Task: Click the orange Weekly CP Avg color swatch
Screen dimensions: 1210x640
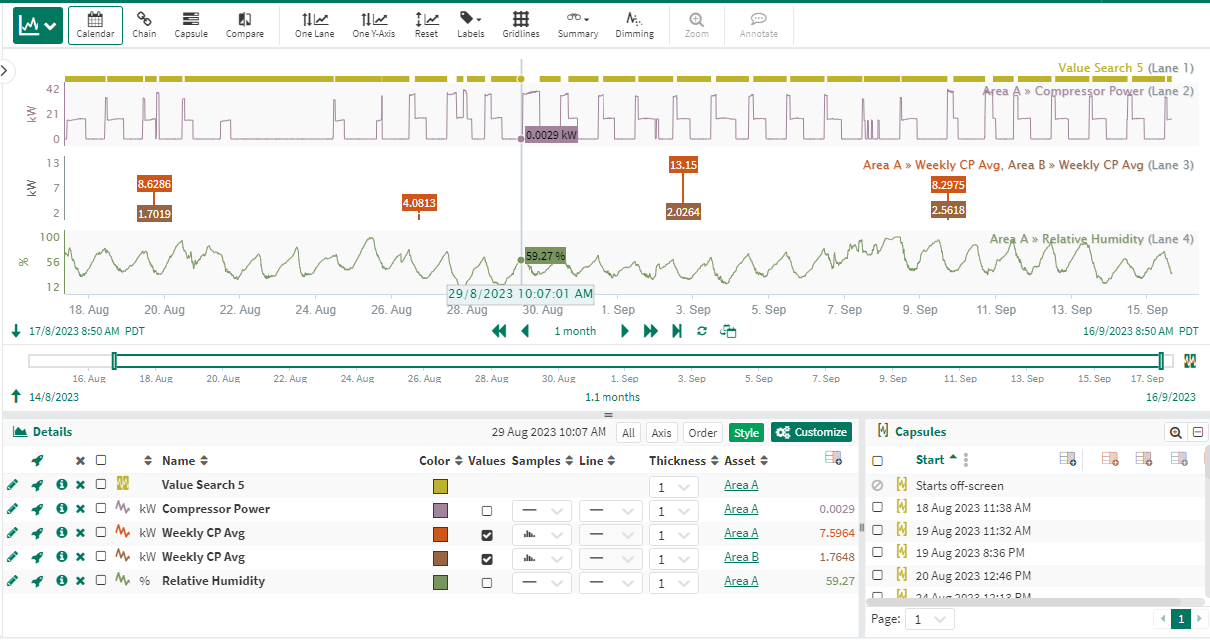Action: coord(440,534)
